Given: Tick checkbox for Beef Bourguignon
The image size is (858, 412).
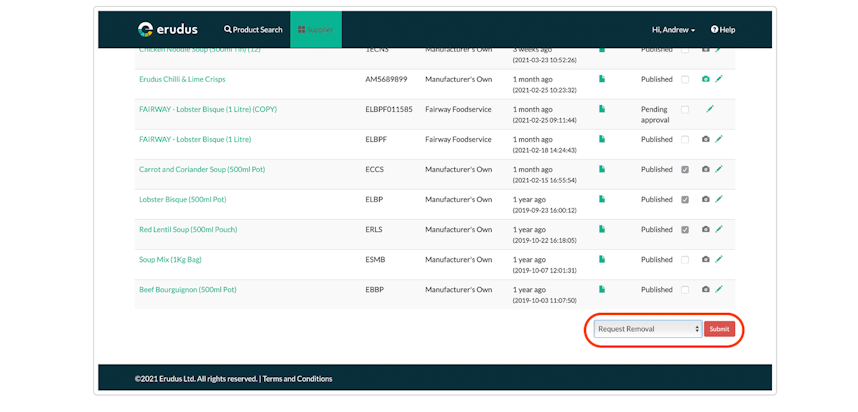Looking at the screenshot, I should 685,289.
